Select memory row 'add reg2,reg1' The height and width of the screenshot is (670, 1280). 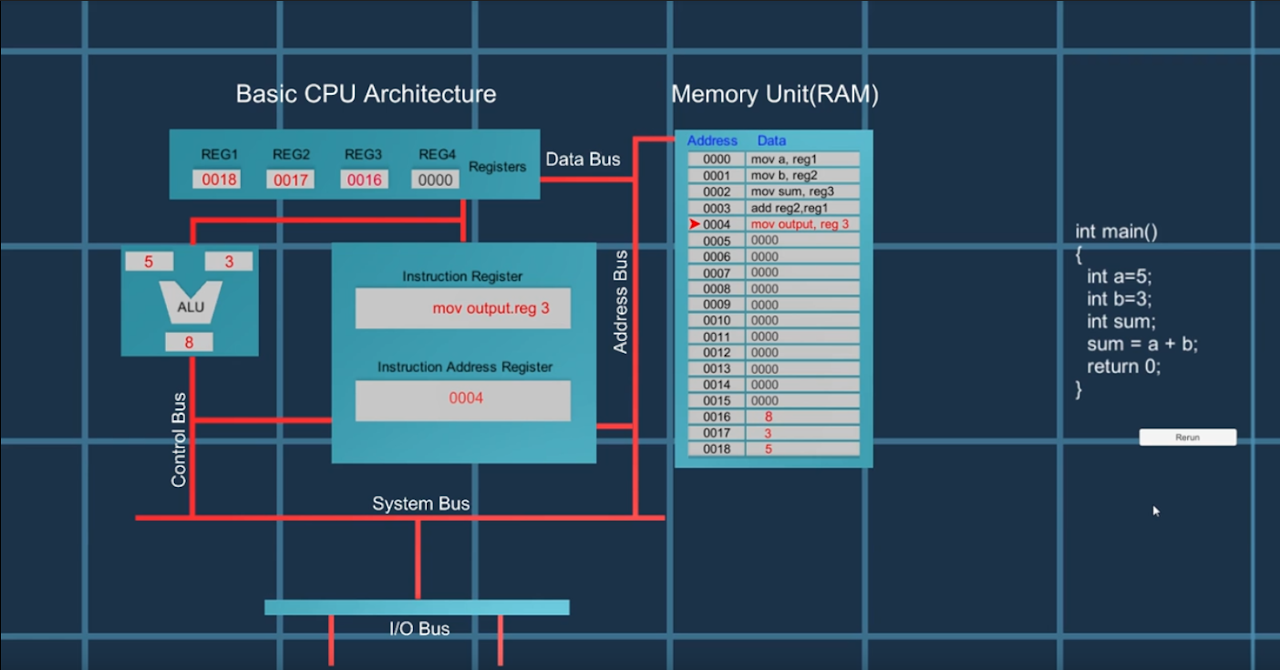pyautogui.click(x=803, y=207)
